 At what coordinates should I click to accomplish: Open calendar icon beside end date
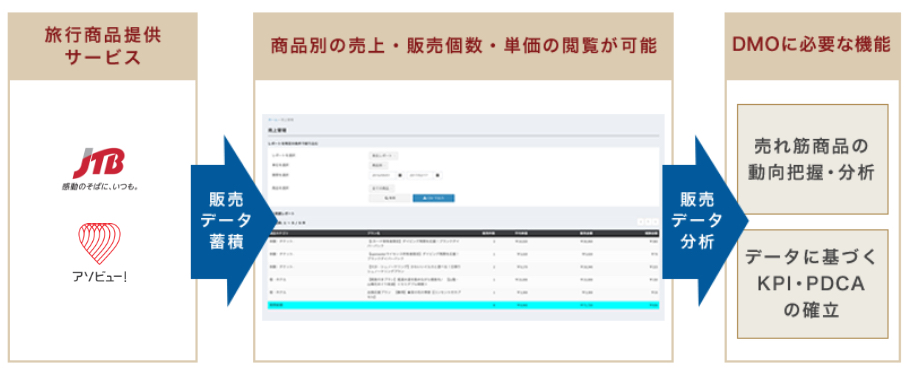[x=439, y=175]
